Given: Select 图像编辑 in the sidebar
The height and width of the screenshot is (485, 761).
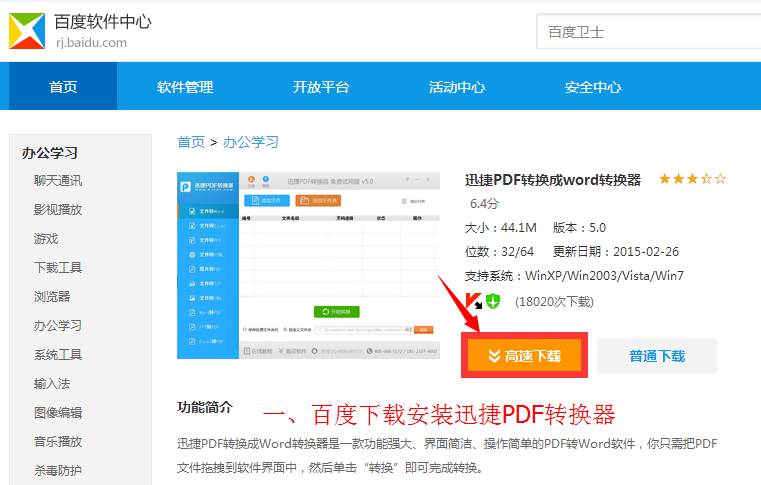Looking at the screenshot, I should (58, 413).
